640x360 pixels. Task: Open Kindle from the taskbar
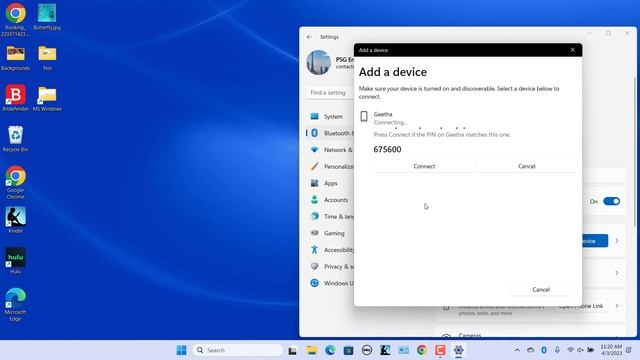[385, 350]
